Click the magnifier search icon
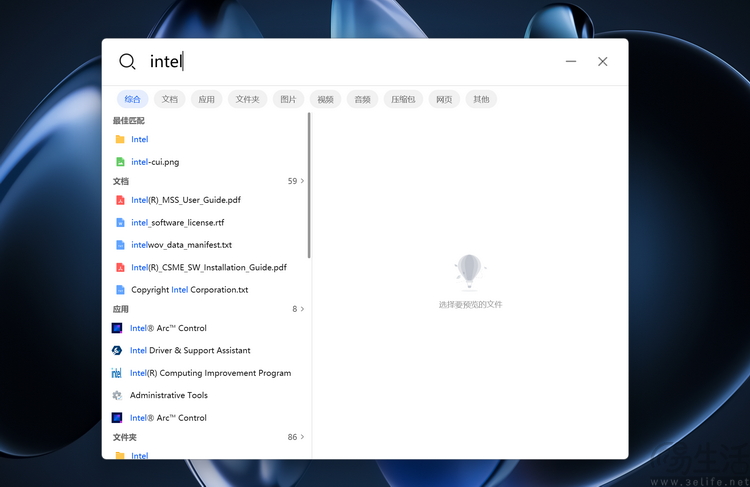This screenshot has width=750, height=487. 127,62
